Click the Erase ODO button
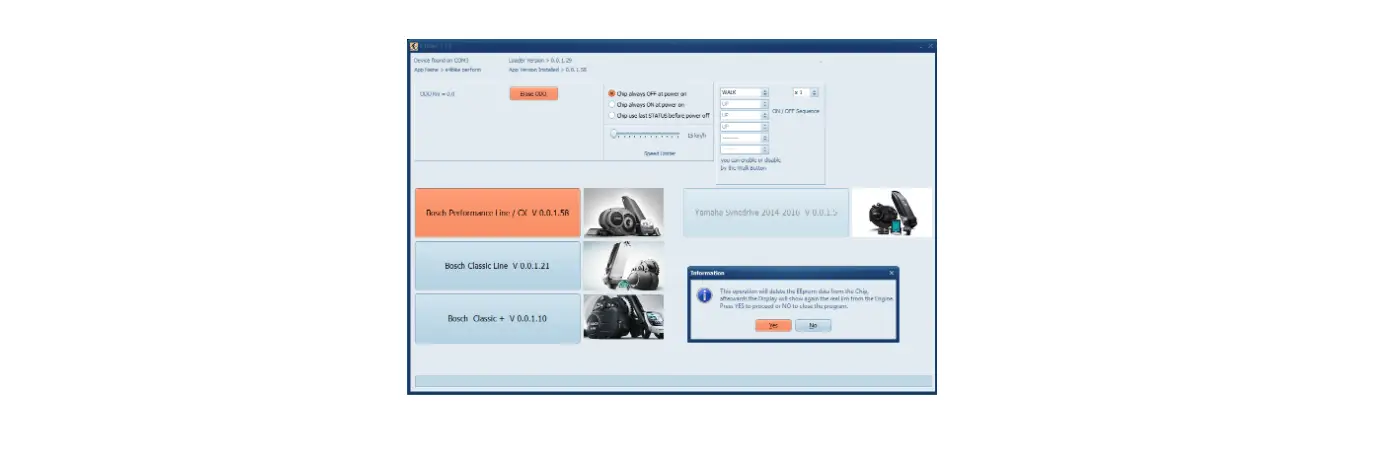The width and height of the screenshot is (1373, 454). (534, 94)
